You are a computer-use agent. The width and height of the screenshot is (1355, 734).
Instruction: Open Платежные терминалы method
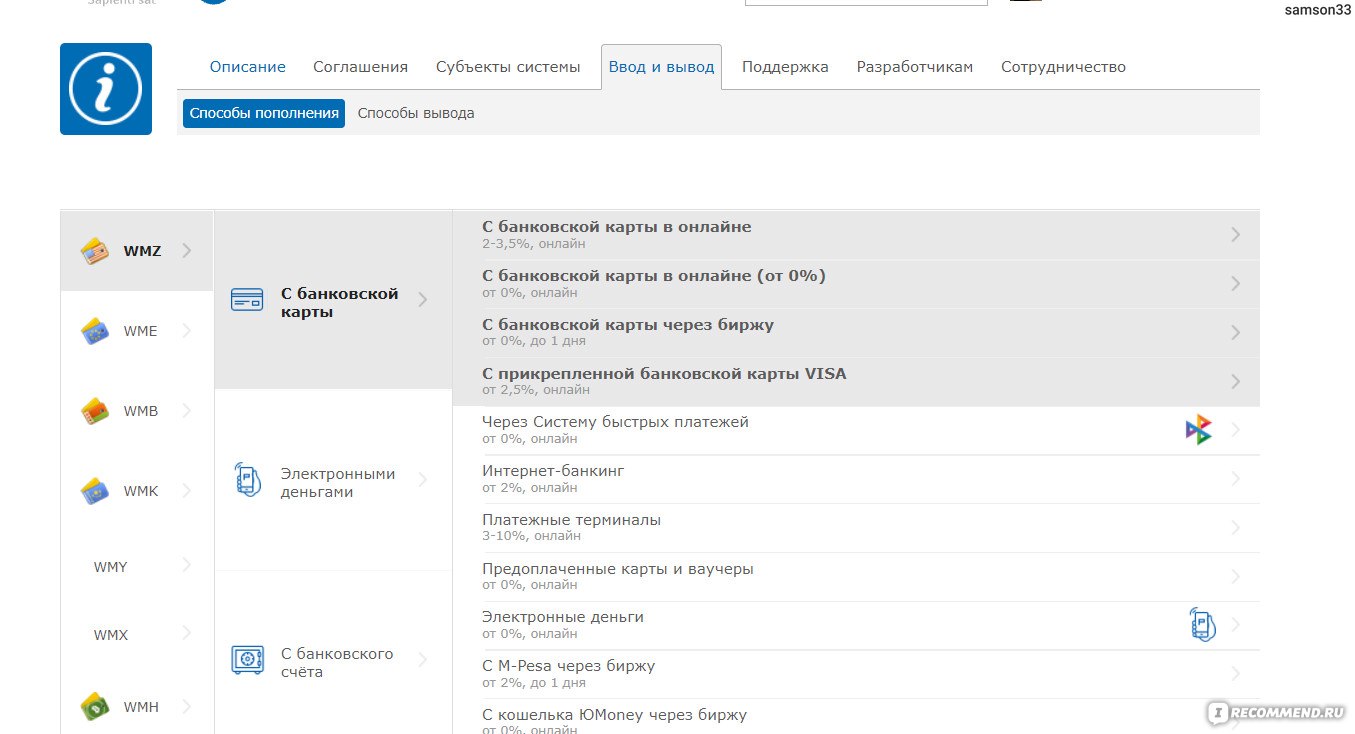point(856,528)
